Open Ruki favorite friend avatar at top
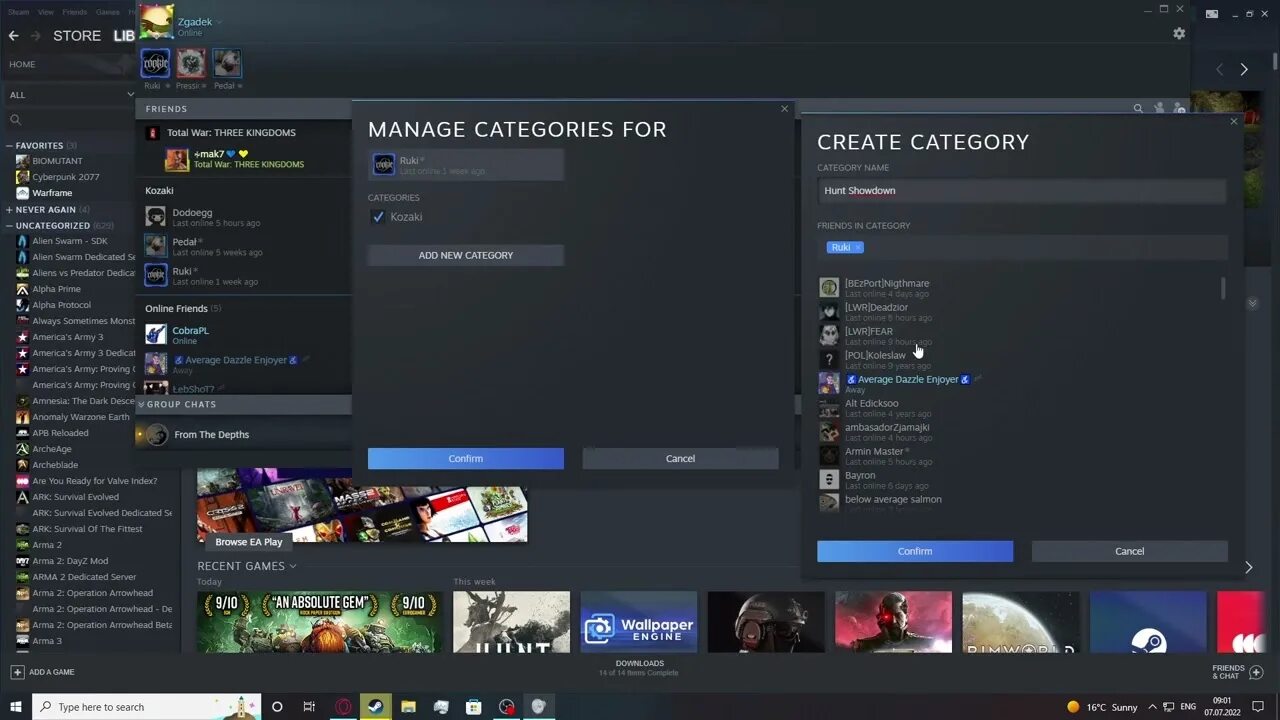The image size is (1280, 720). [155, 63]
